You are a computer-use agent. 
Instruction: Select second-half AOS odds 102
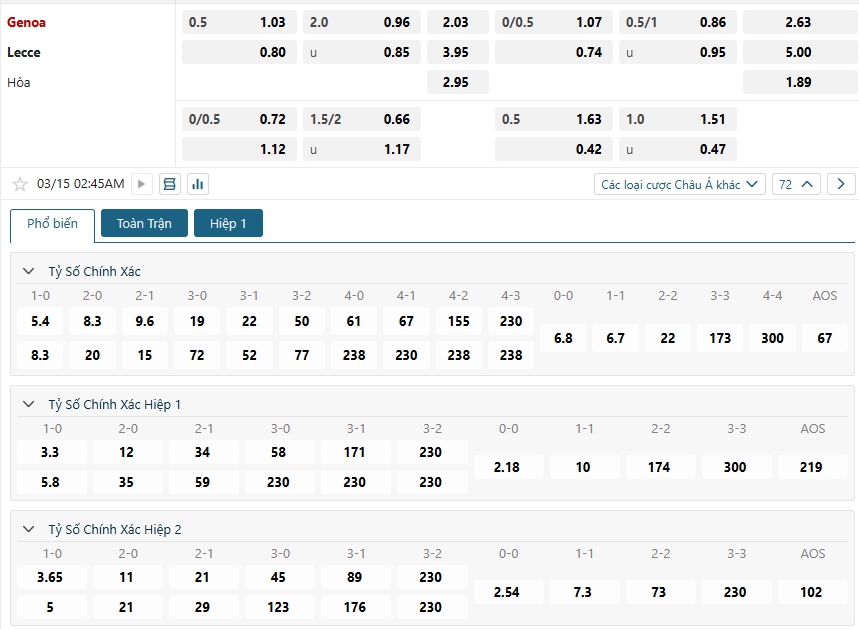click(811, 592)
